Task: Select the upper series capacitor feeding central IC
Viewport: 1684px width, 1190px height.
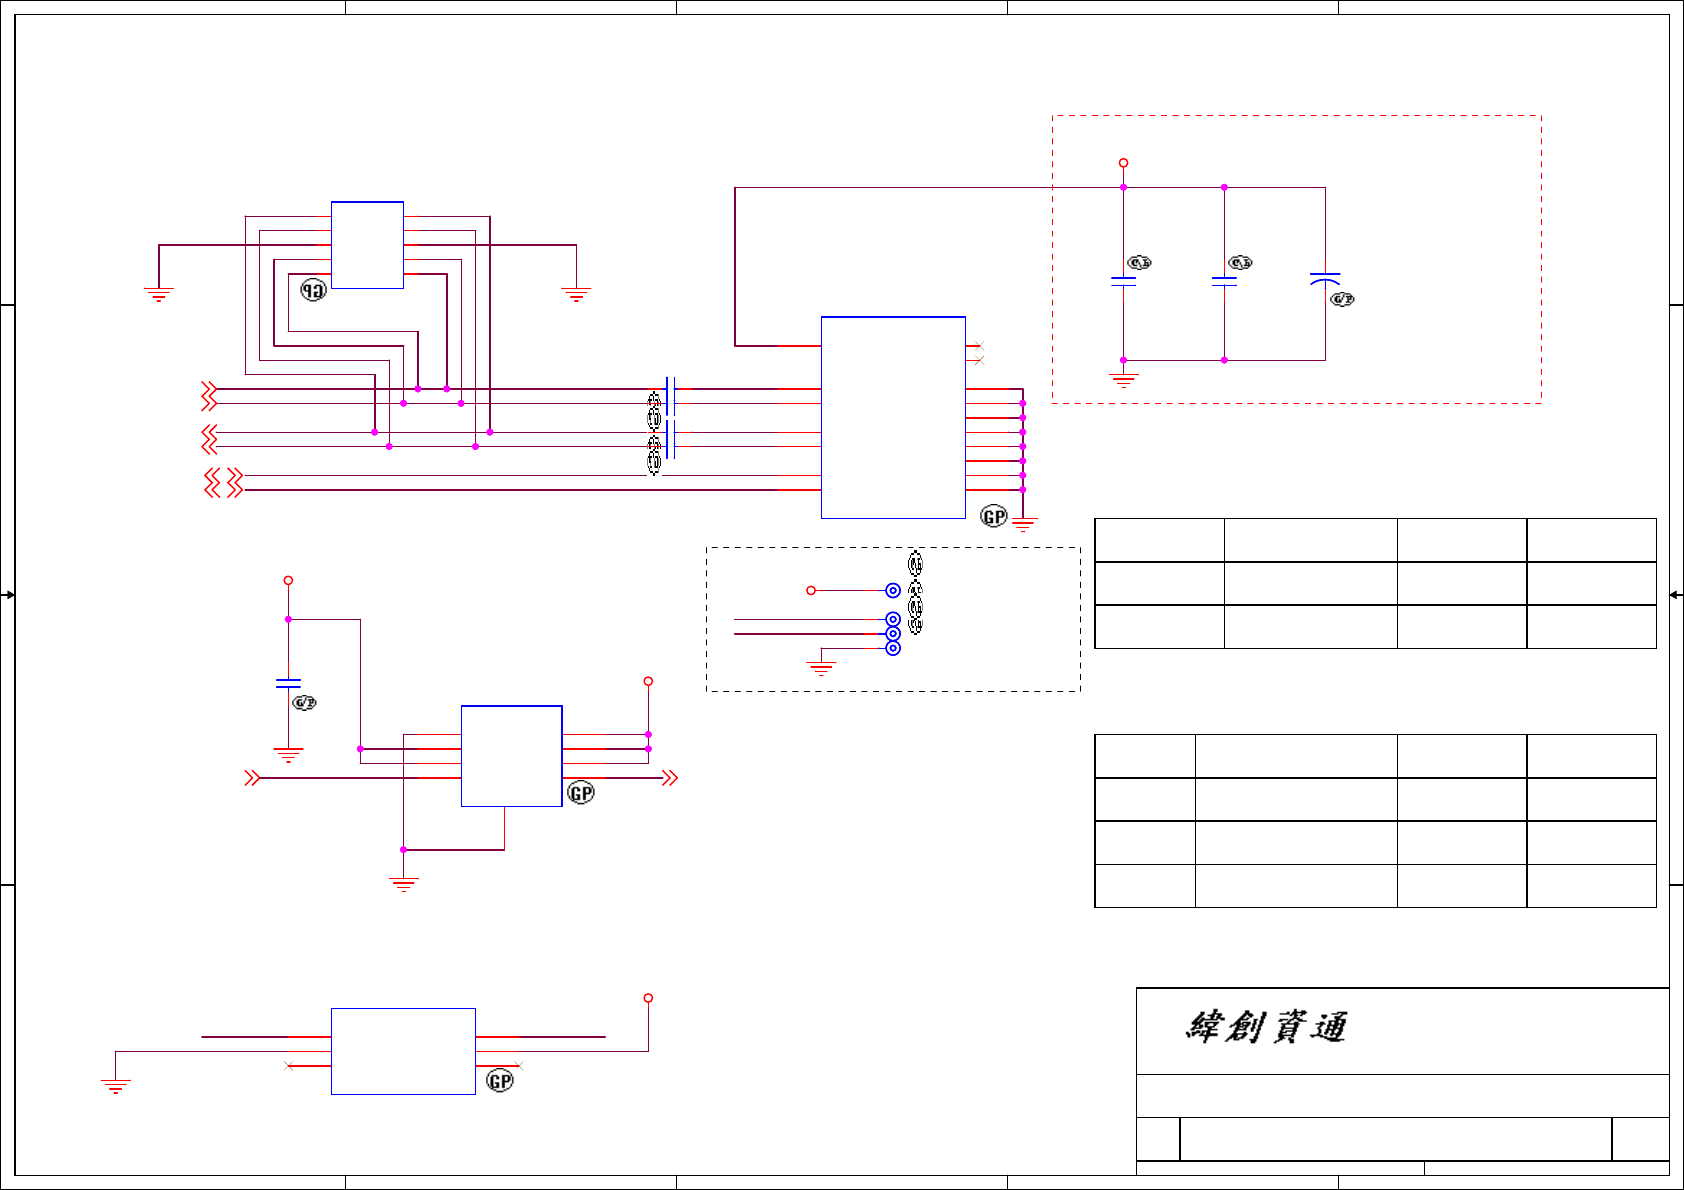Action: point(671,396)
